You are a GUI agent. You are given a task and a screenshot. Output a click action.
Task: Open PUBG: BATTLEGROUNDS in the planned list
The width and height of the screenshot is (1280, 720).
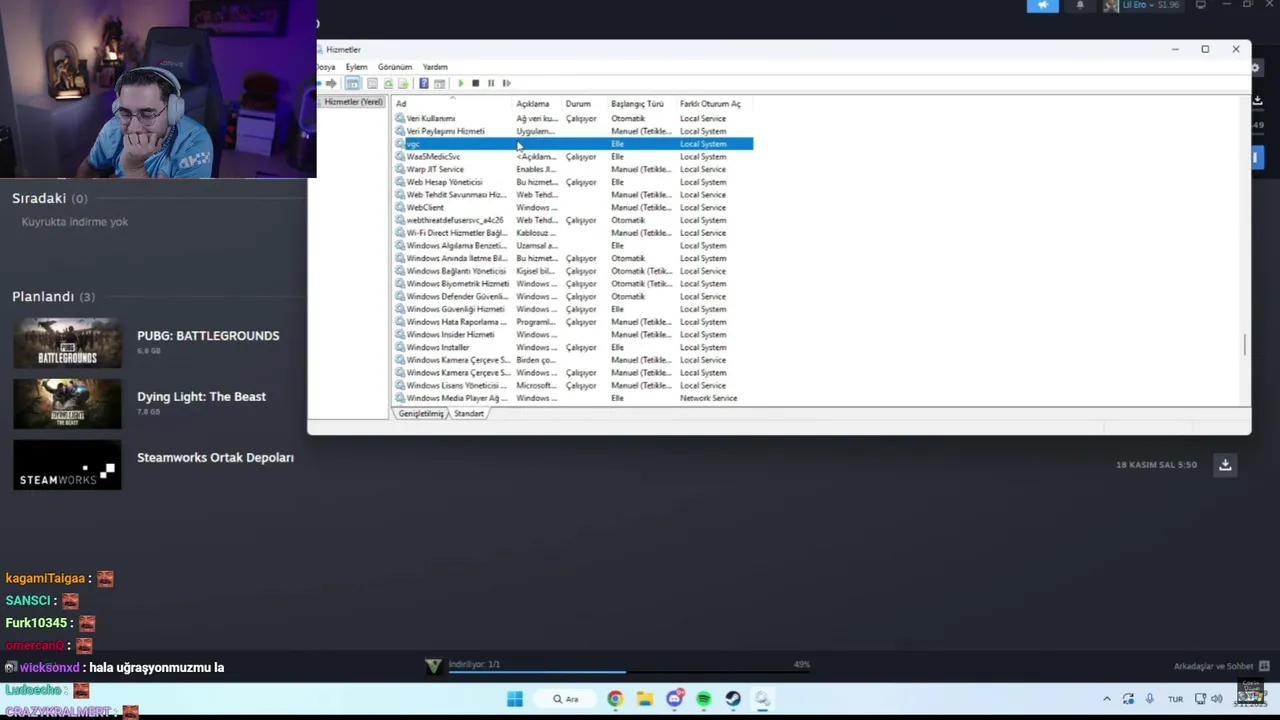pos(208,336)
